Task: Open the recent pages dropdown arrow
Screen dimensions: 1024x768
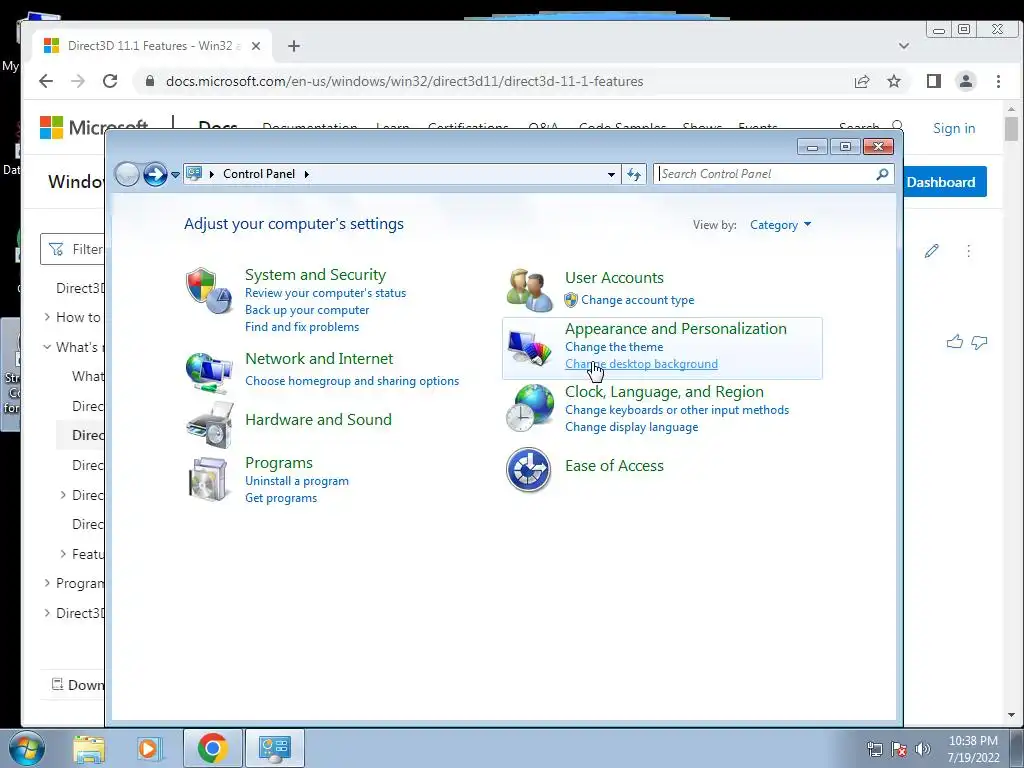Action: click(175, 174)
